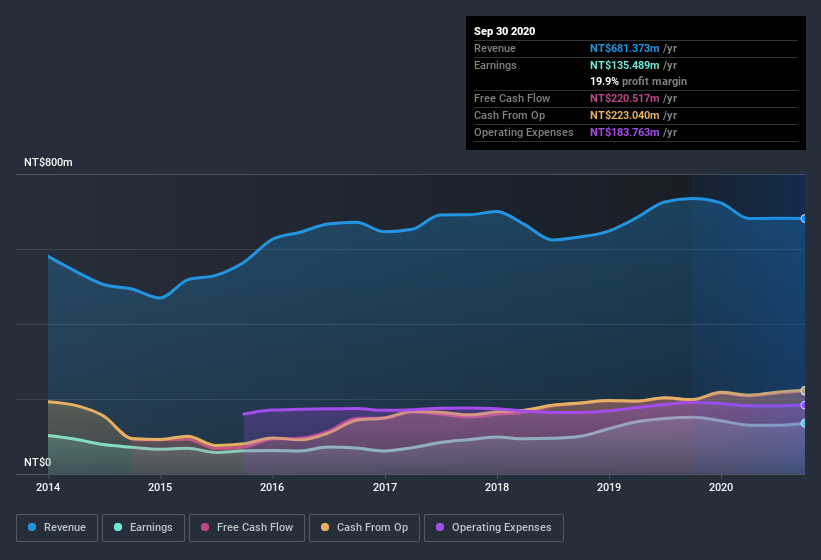
Task: Click the orange Cash From Op end marker
Action: coord(804,390)
